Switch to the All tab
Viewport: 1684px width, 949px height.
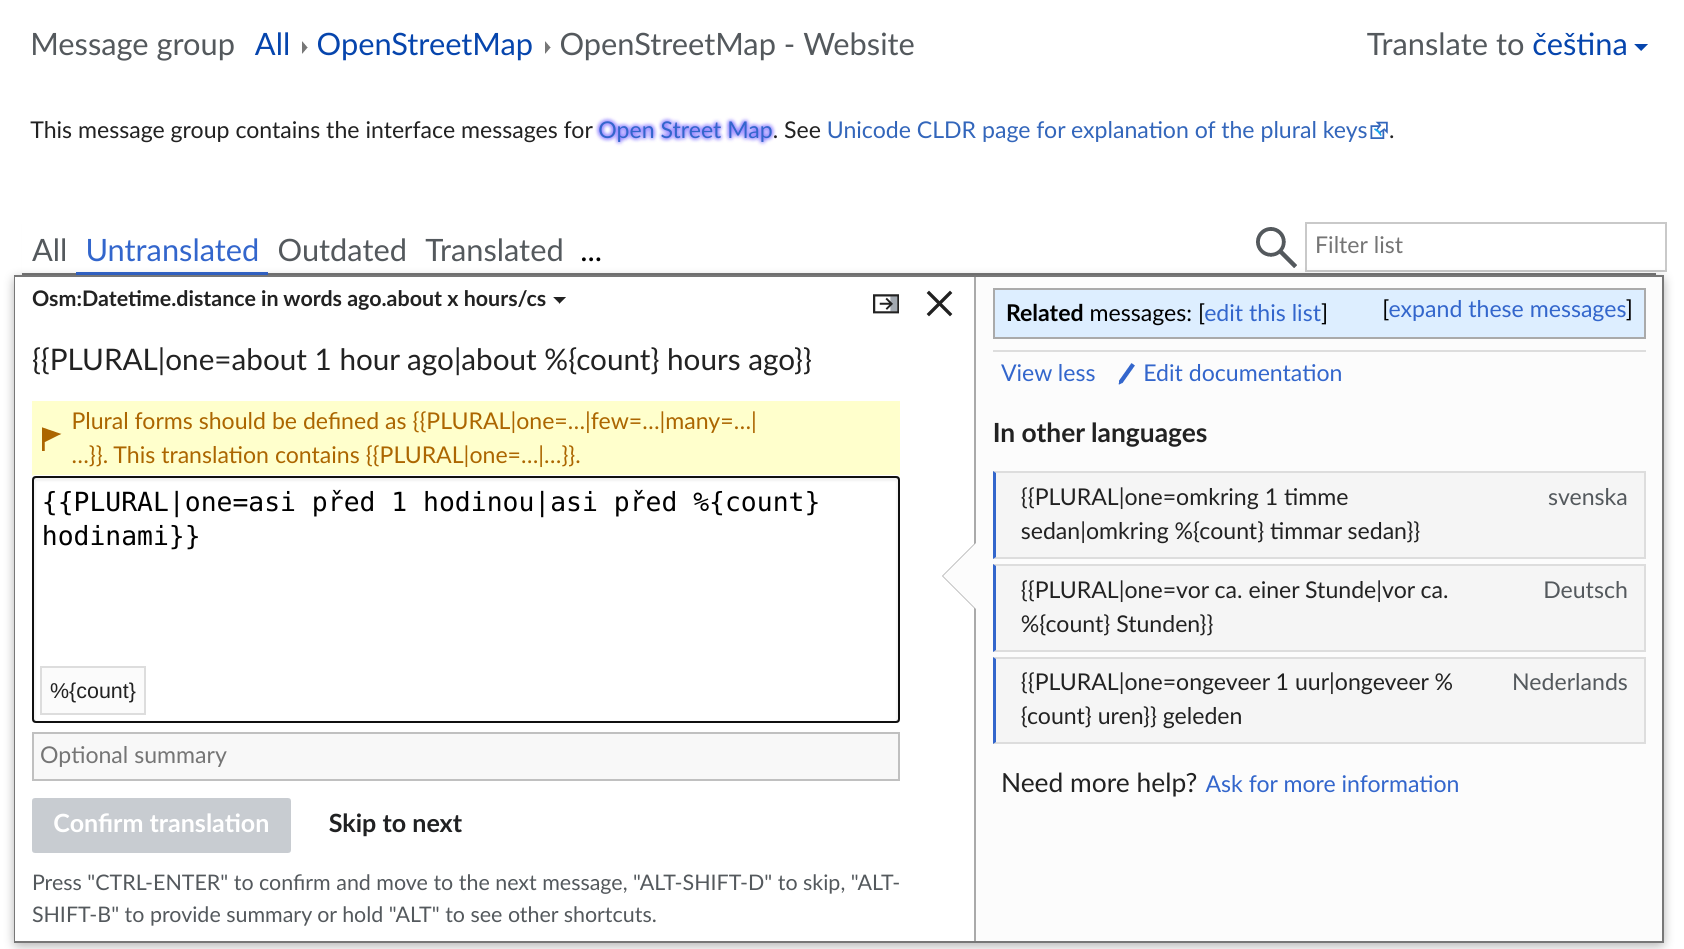pyautogui.click(x=49, y=251)
